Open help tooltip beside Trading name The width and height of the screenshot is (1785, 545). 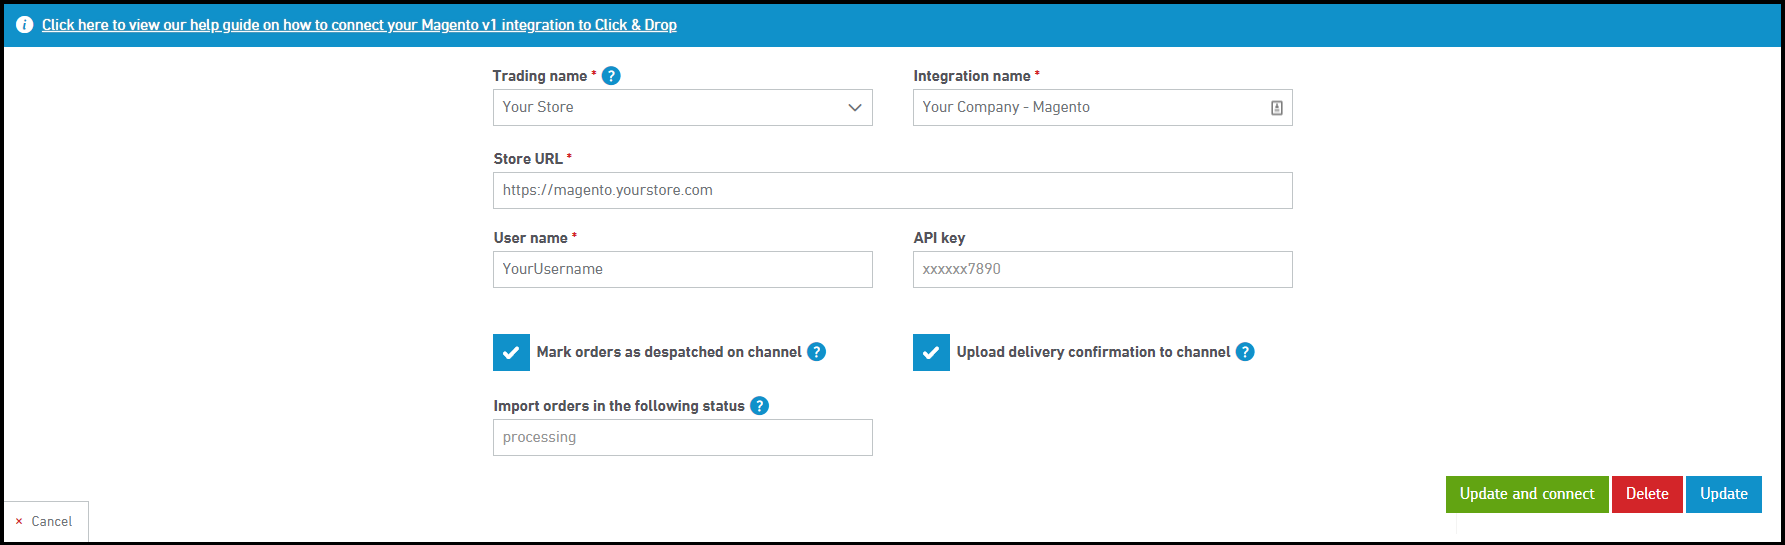tap(611, 76)
